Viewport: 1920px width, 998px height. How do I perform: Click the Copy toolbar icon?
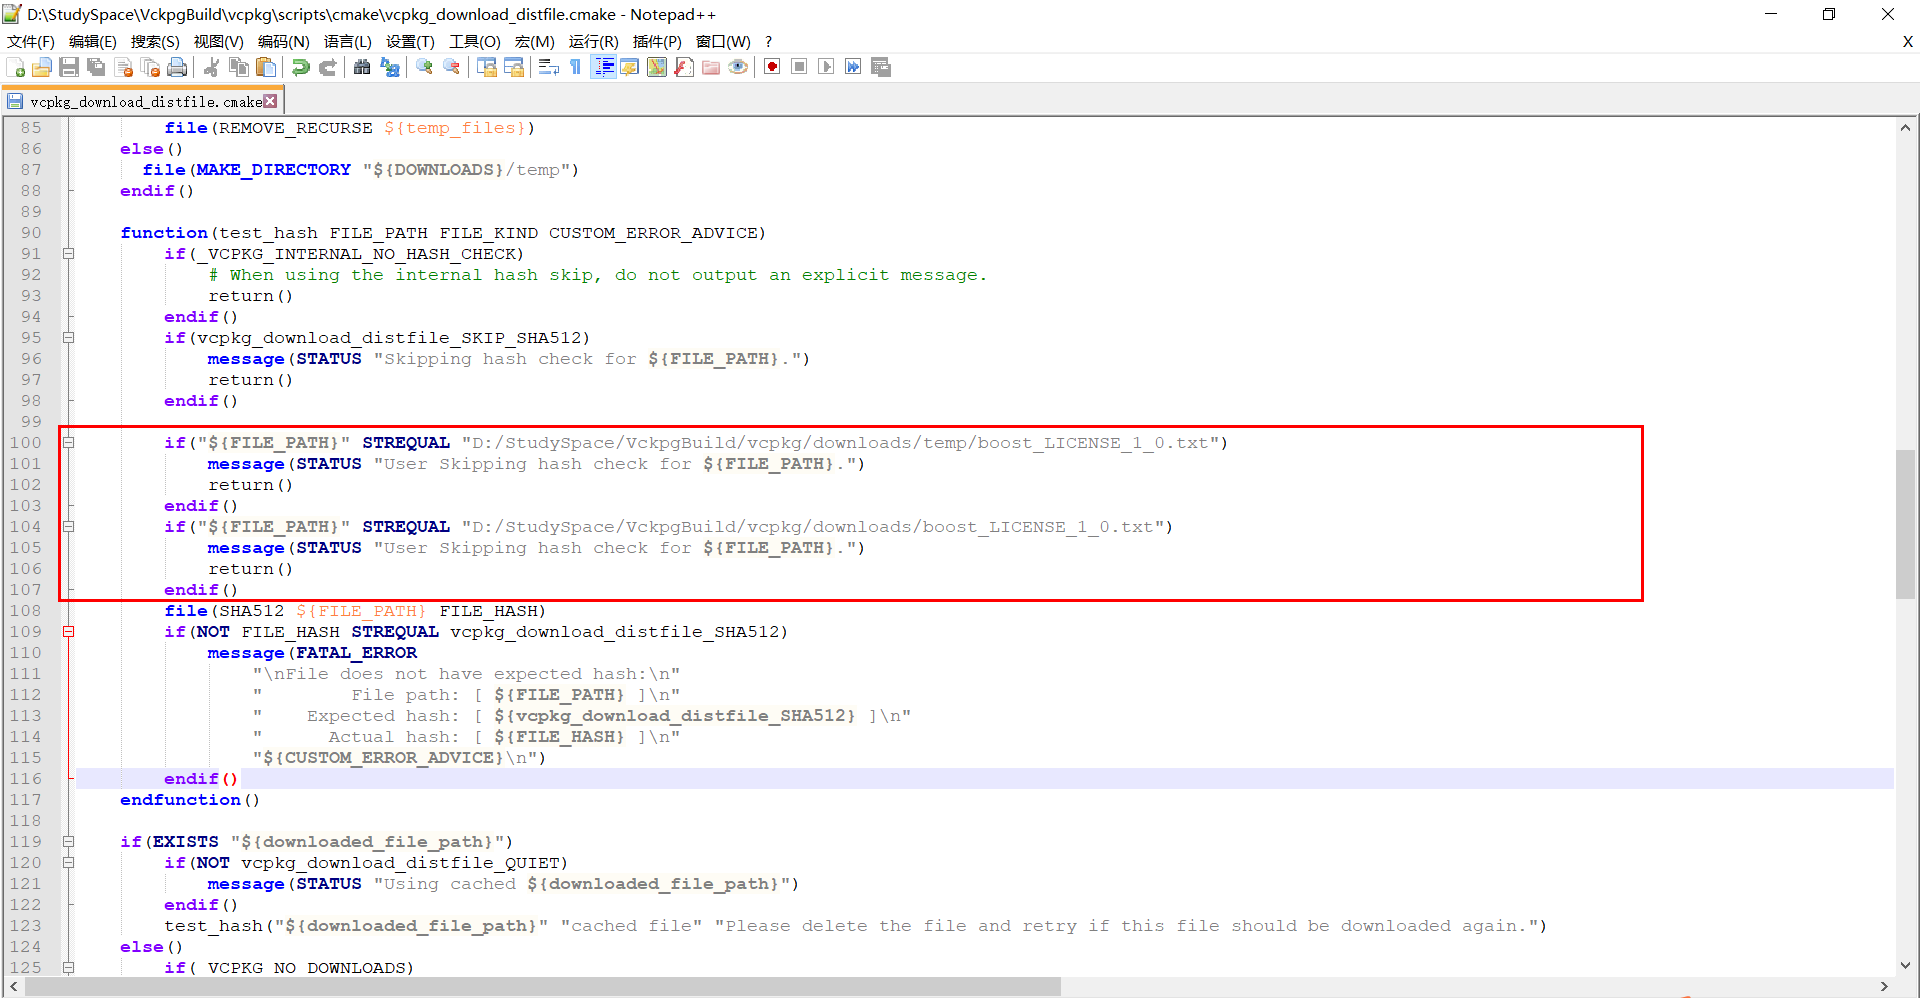(x=238, y=67)
